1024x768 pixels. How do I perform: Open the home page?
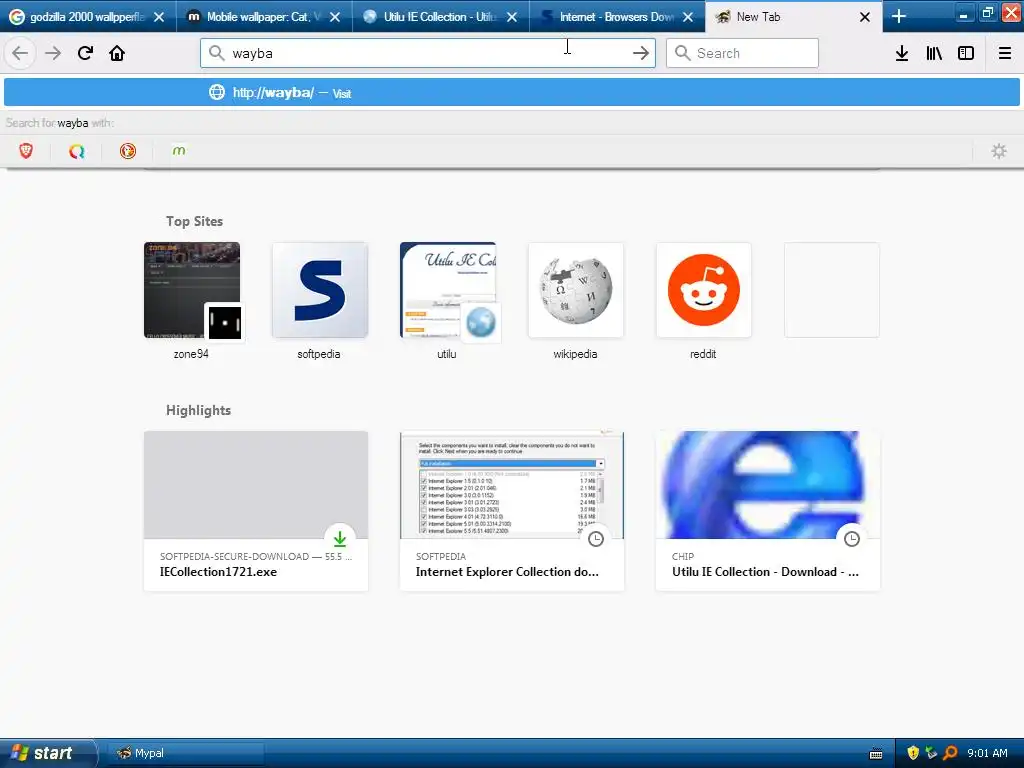117,53
